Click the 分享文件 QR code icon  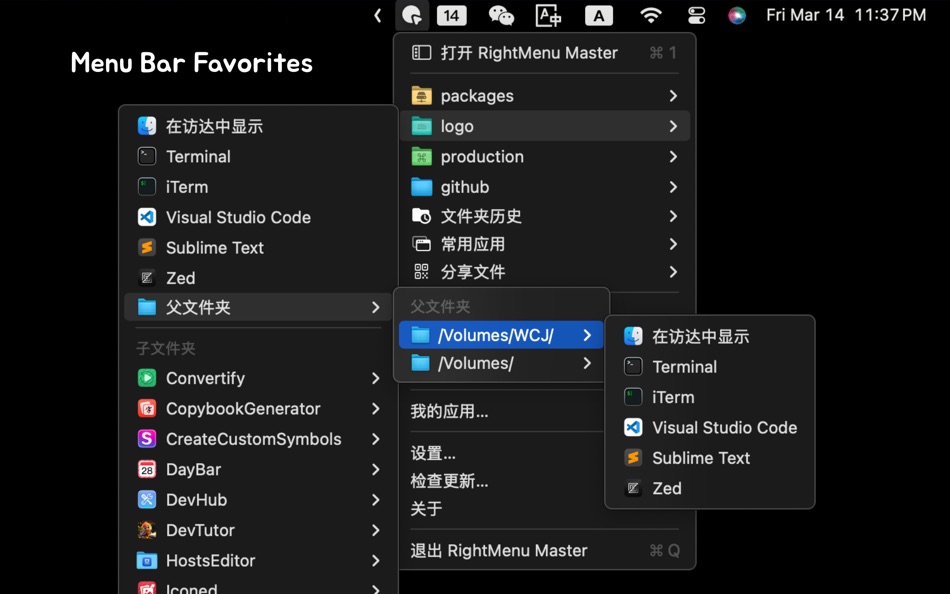(422, 272)
